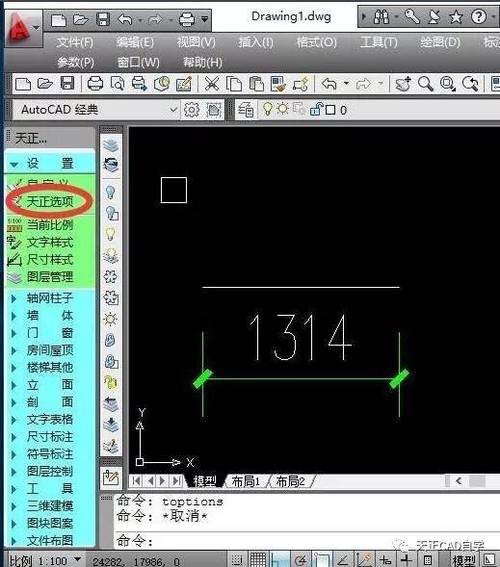Open the 视图(V) menu
This screenshot has width=500, height=567.
pos(196,43)
